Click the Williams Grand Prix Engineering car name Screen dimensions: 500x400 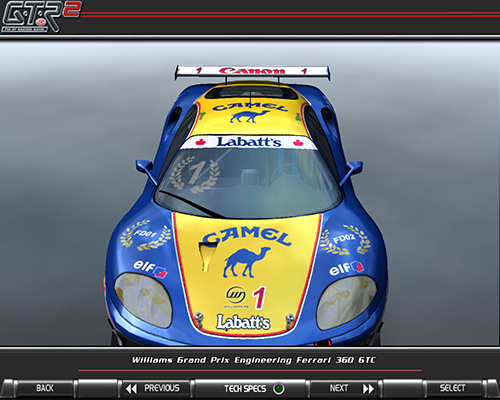[253, 360]
